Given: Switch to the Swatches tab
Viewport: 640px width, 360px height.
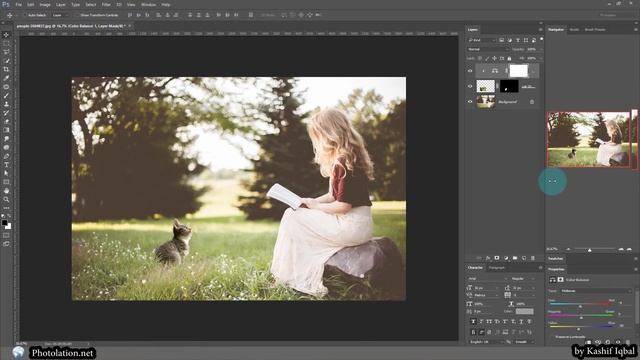Looking at the screenshot, I should [x=556, y=259].
